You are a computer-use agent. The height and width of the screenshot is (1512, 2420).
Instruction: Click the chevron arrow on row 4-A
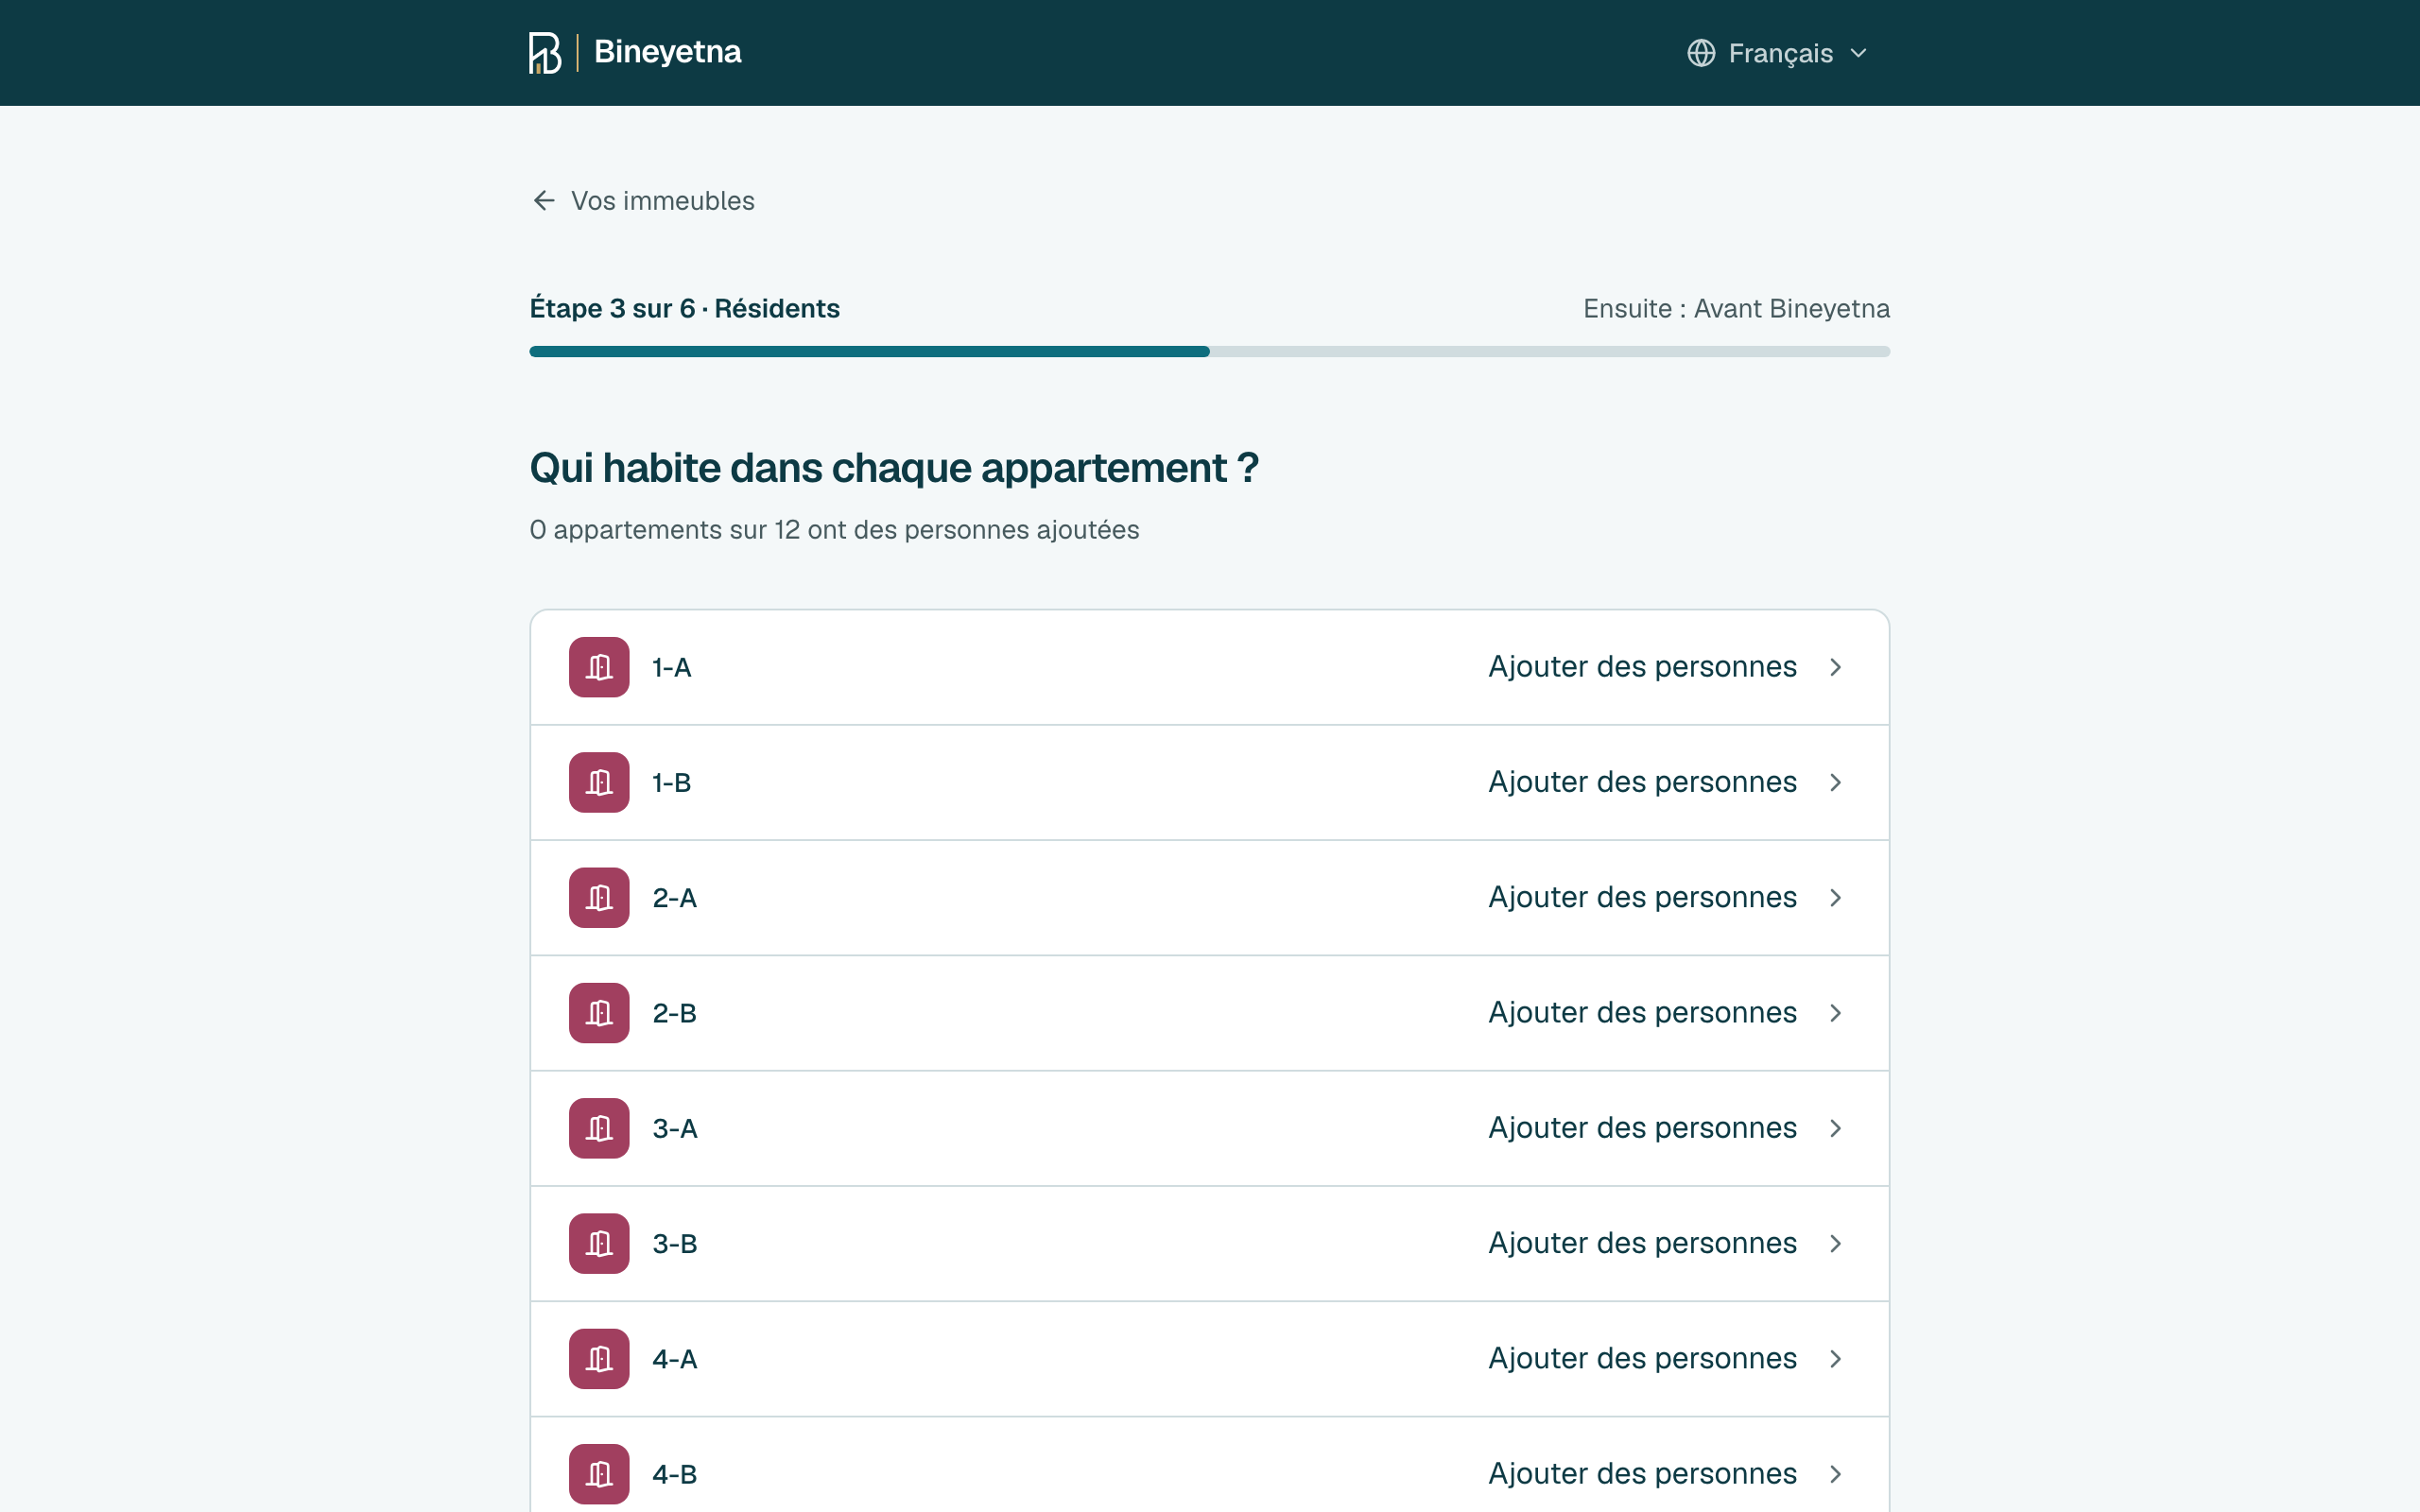pyautogui.click(x=1835, y=1358)
